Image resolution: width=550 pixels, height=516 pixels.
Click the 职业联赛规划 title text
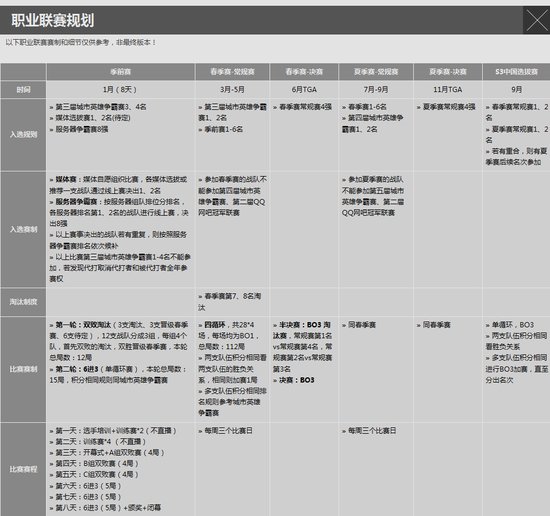53,20
